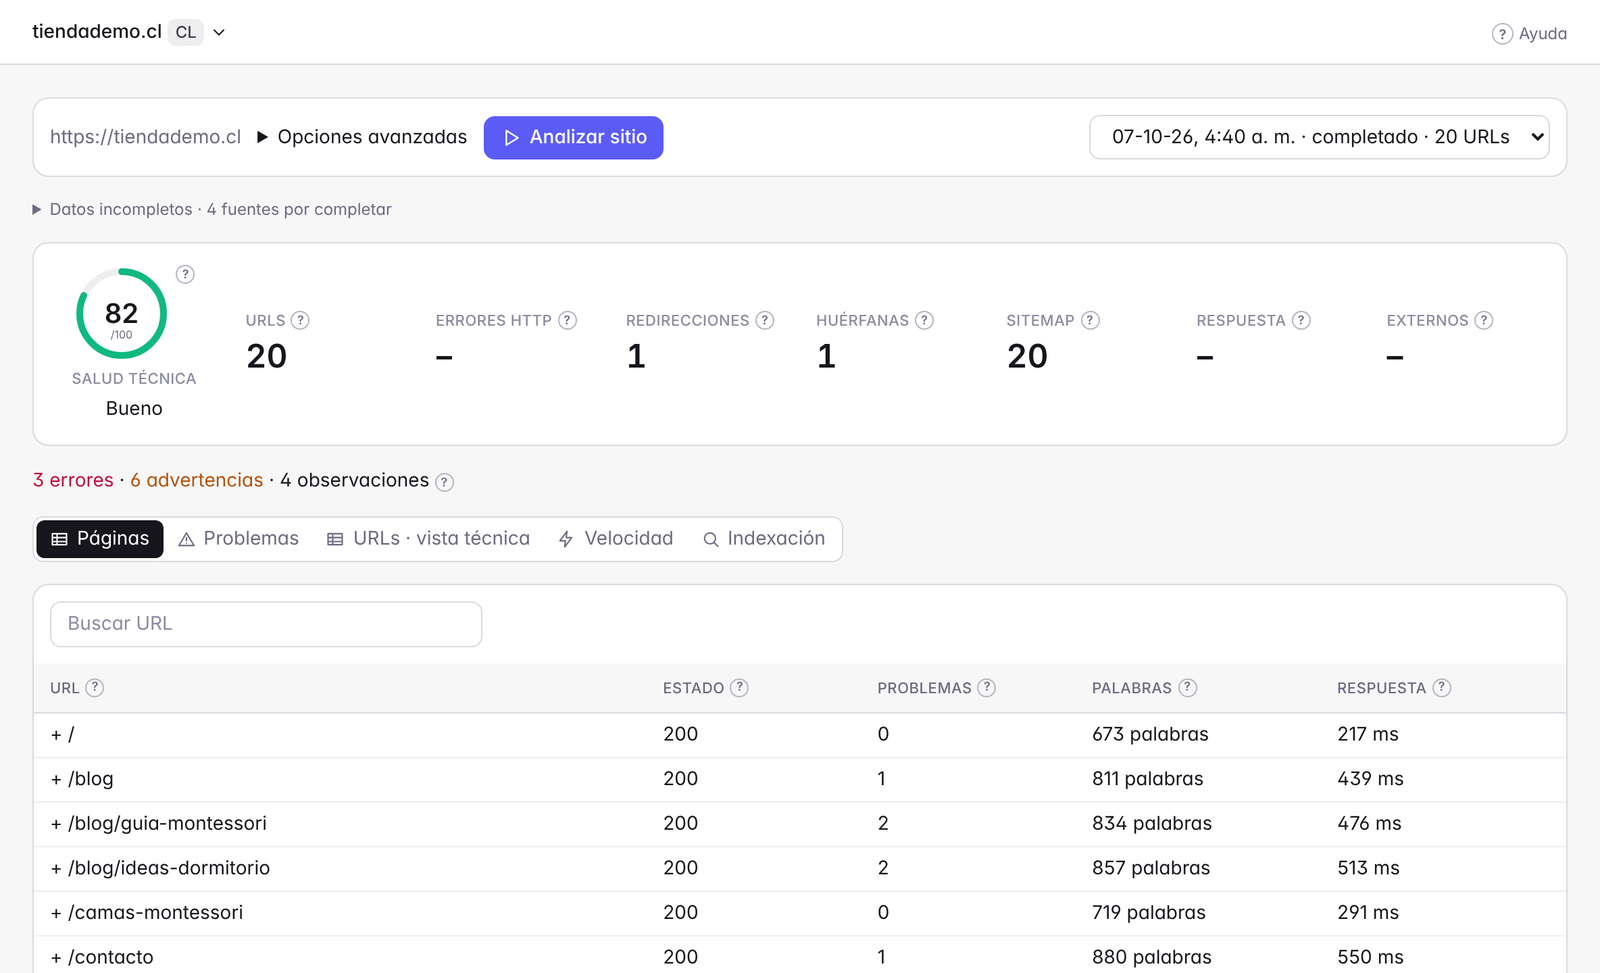Click the Analizar sitio button

[x=574, y=137]
